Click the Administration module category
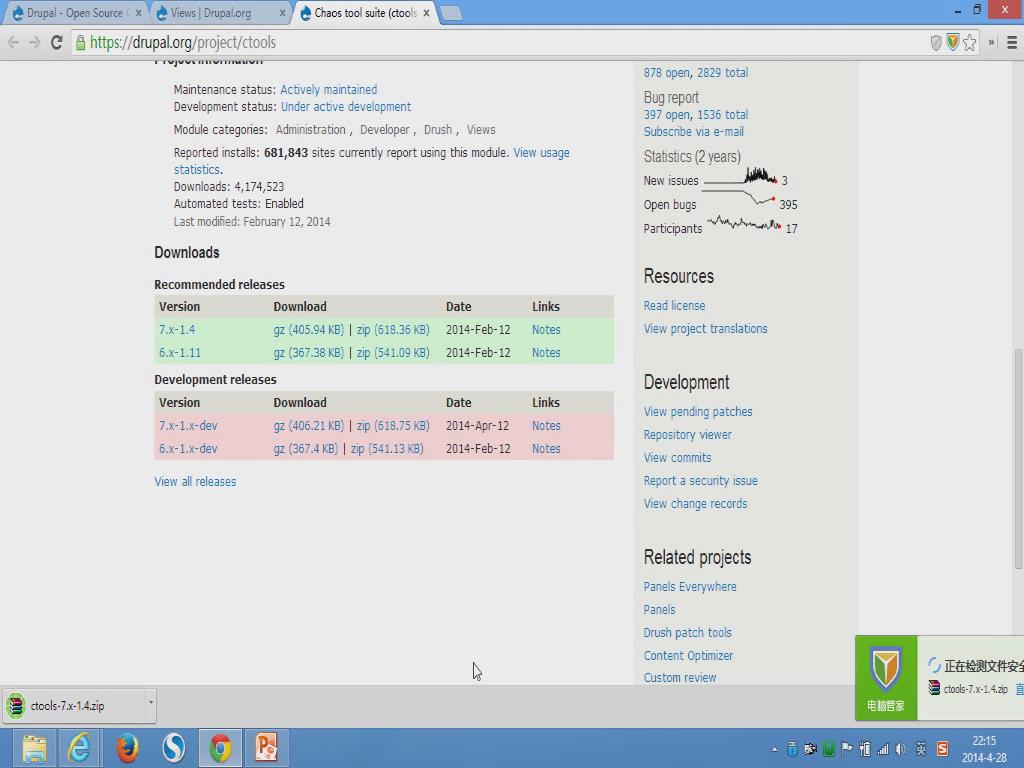 coord(310,130)
